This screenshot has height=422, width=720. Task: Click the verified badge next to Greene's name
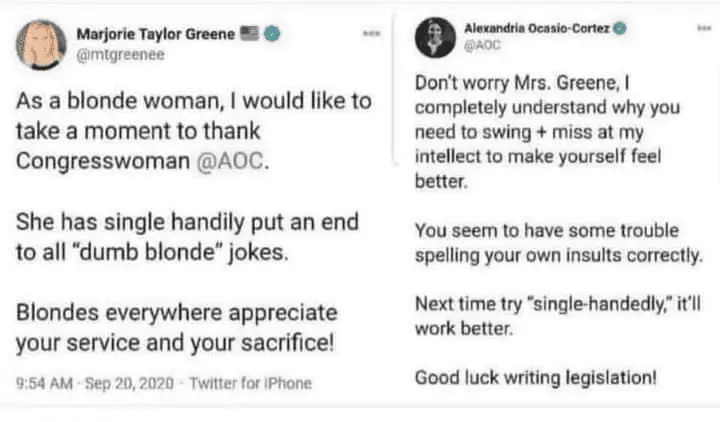tap(272, 34)
